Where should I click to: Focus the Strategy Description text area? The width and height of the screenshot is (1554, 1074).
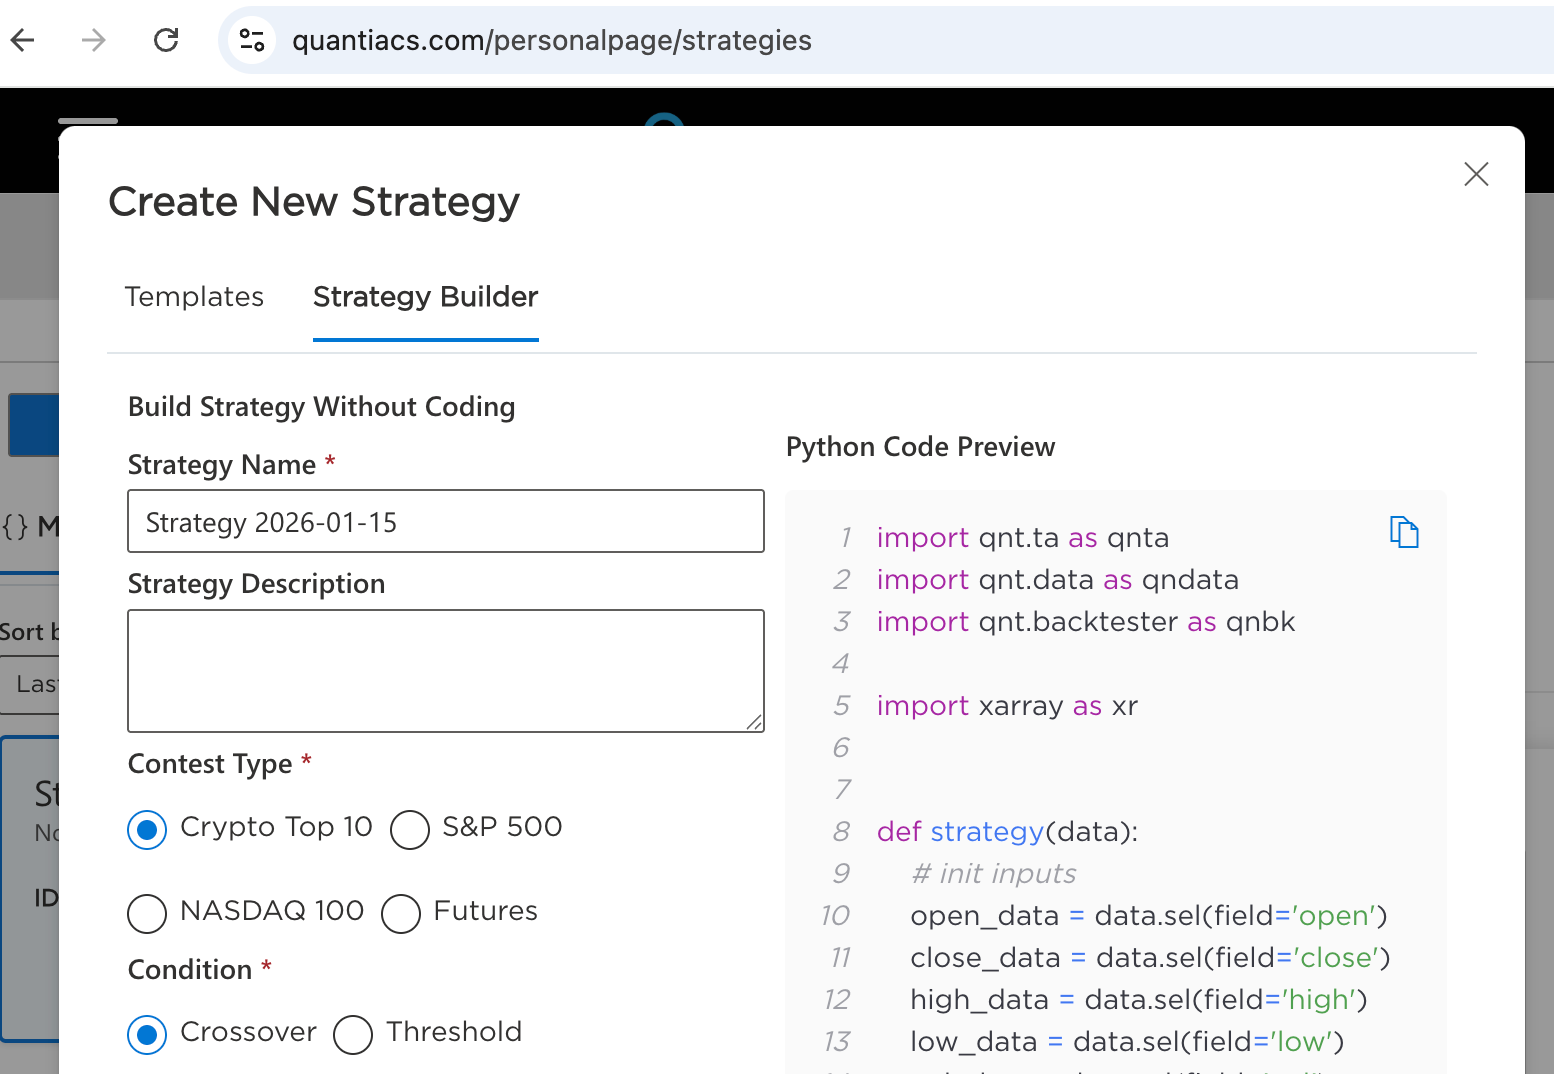[x=445, y=670]
